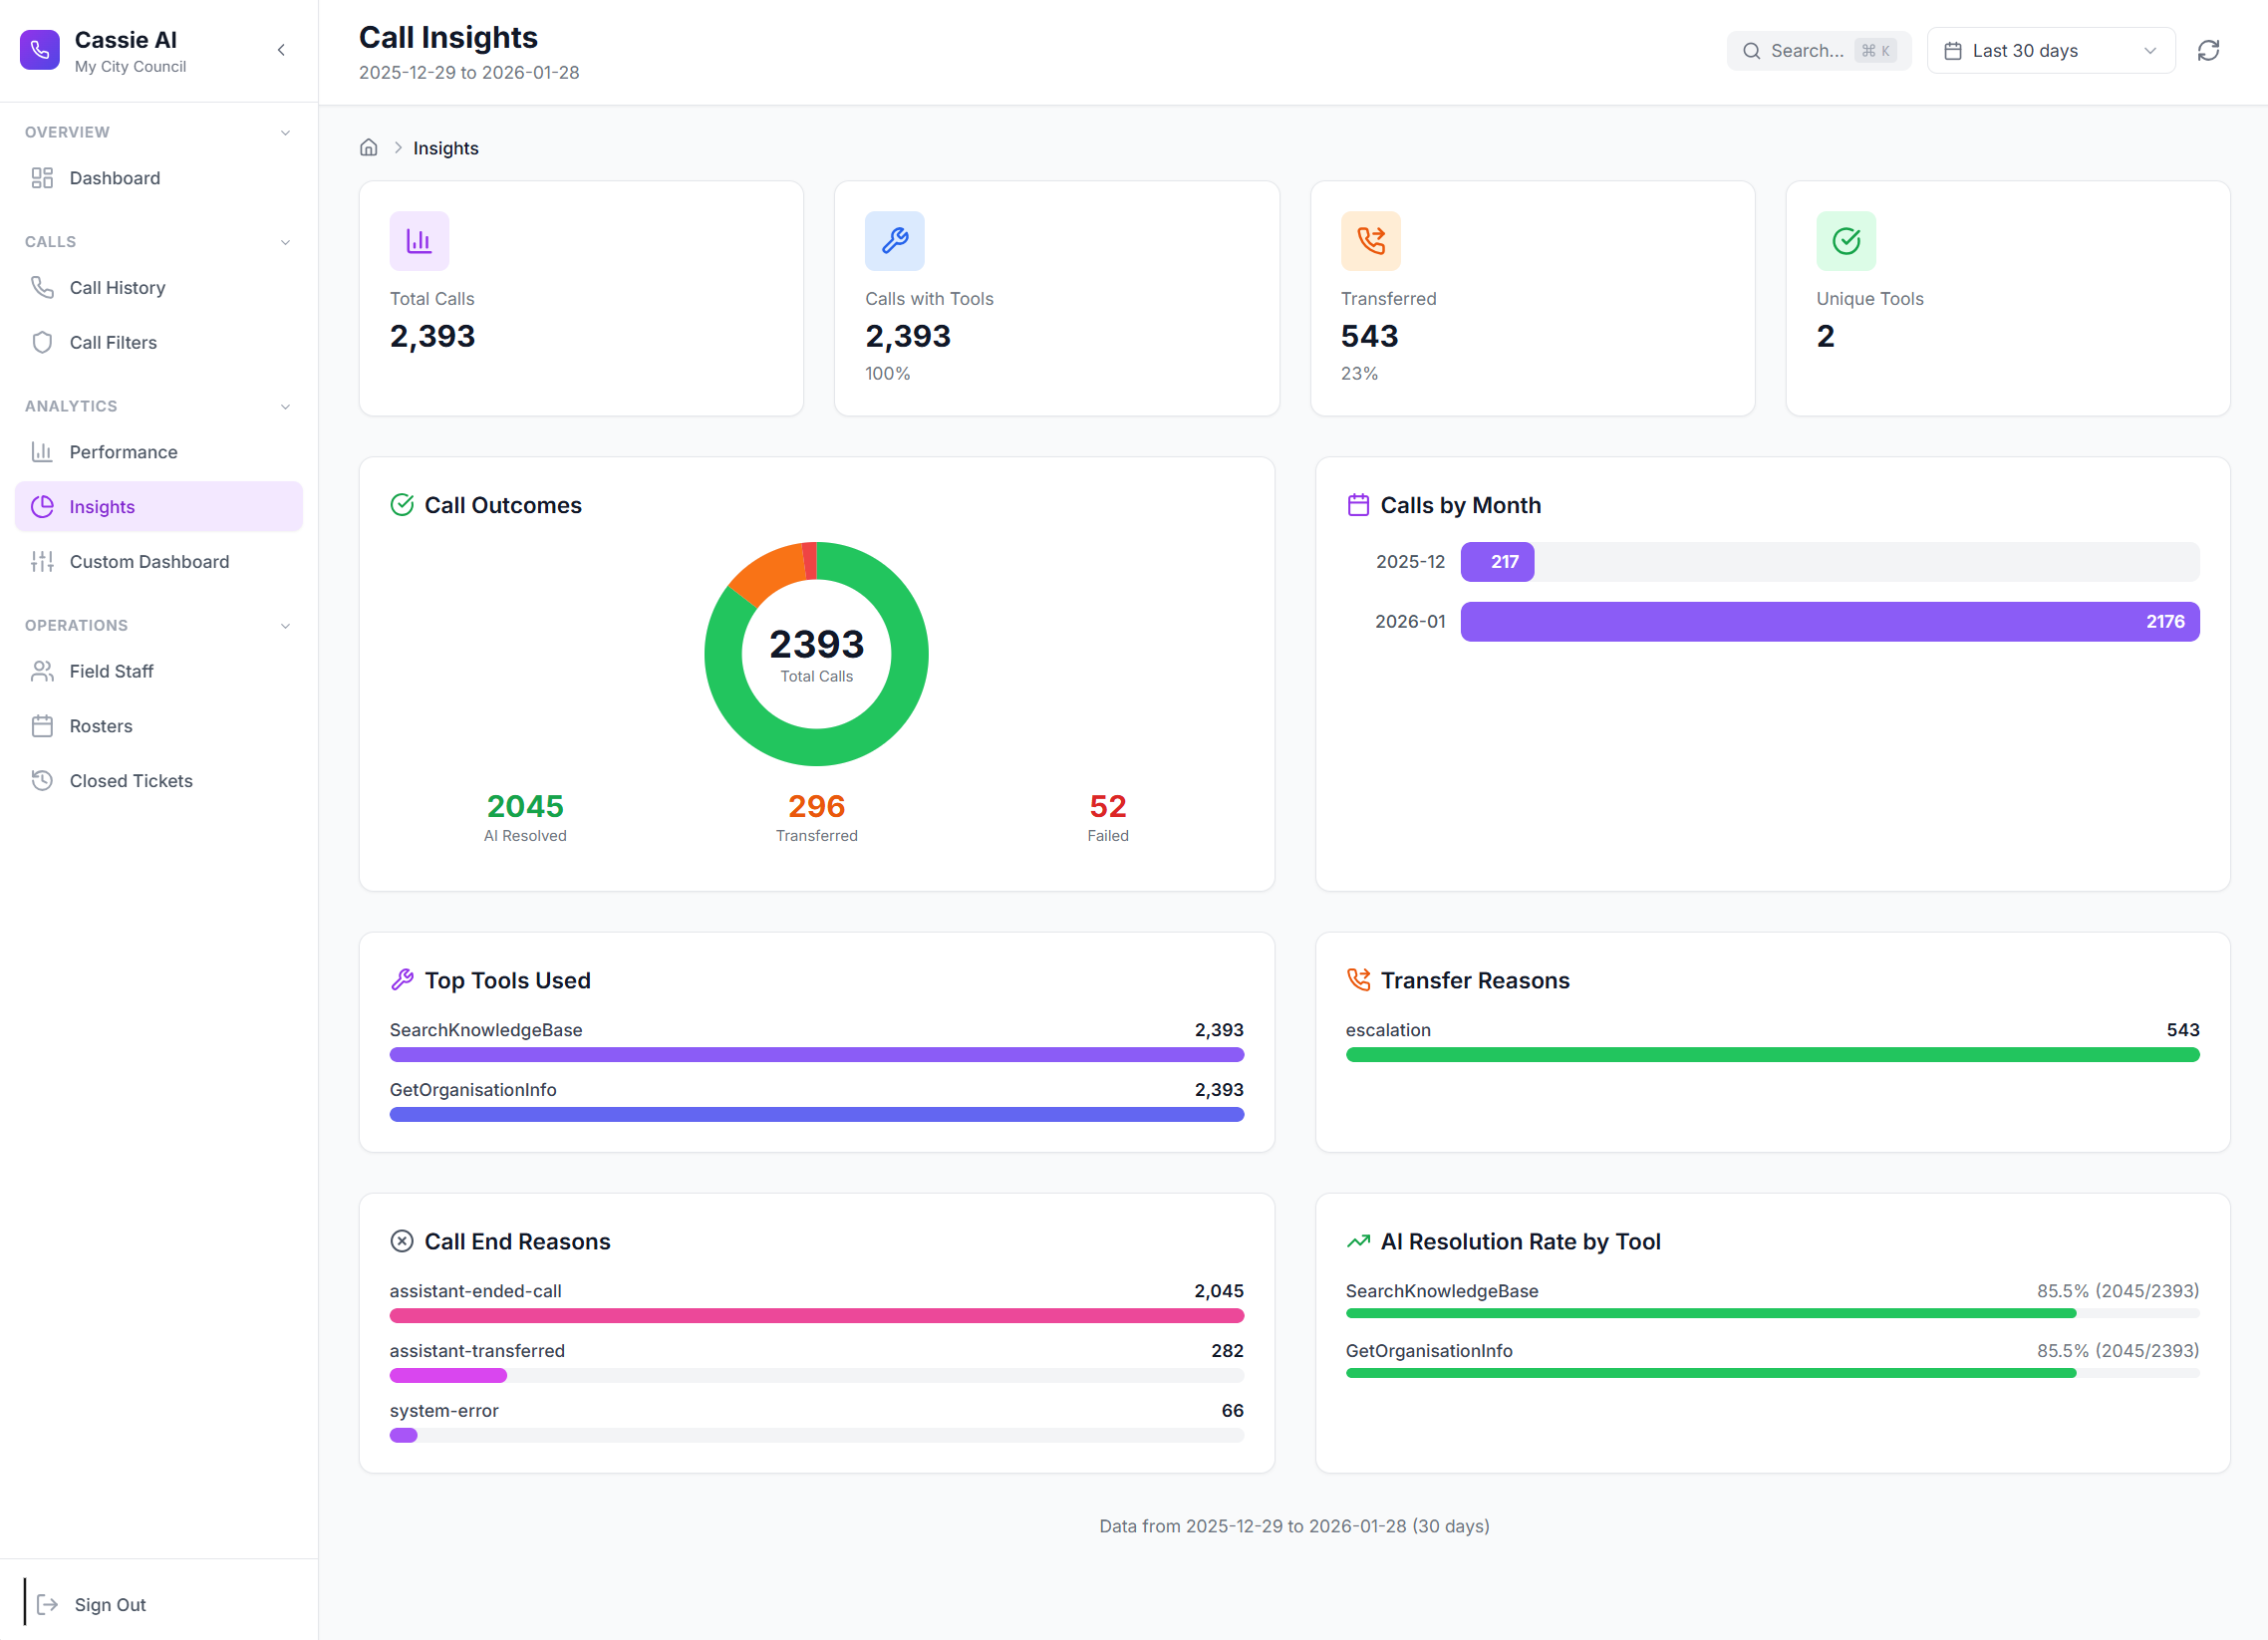This screenshot has width=2268, height=1640.
Task: Click the Cassie AI phone logo icon
Action: coord(40,50)
